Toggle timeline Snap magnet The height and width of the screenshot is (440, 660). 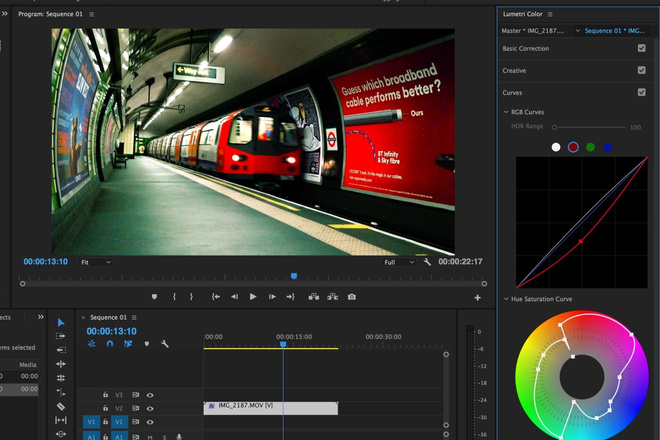point(110,344)
